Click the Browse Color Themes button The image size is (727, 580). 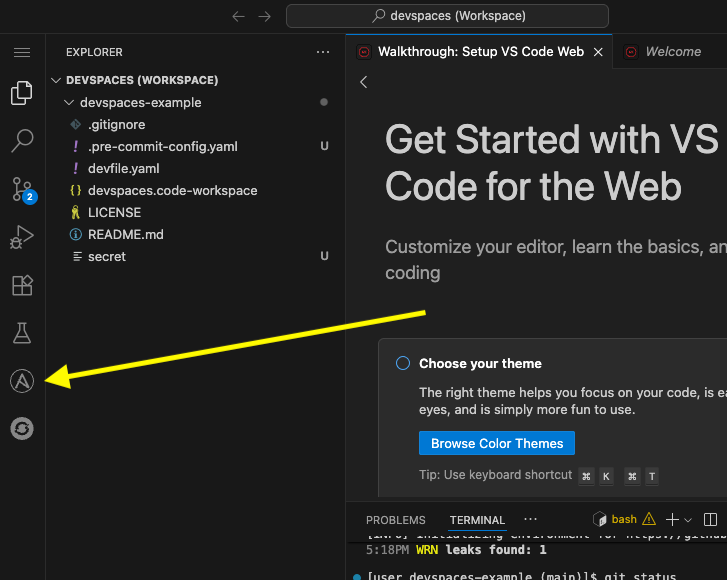tap(497, 443)
